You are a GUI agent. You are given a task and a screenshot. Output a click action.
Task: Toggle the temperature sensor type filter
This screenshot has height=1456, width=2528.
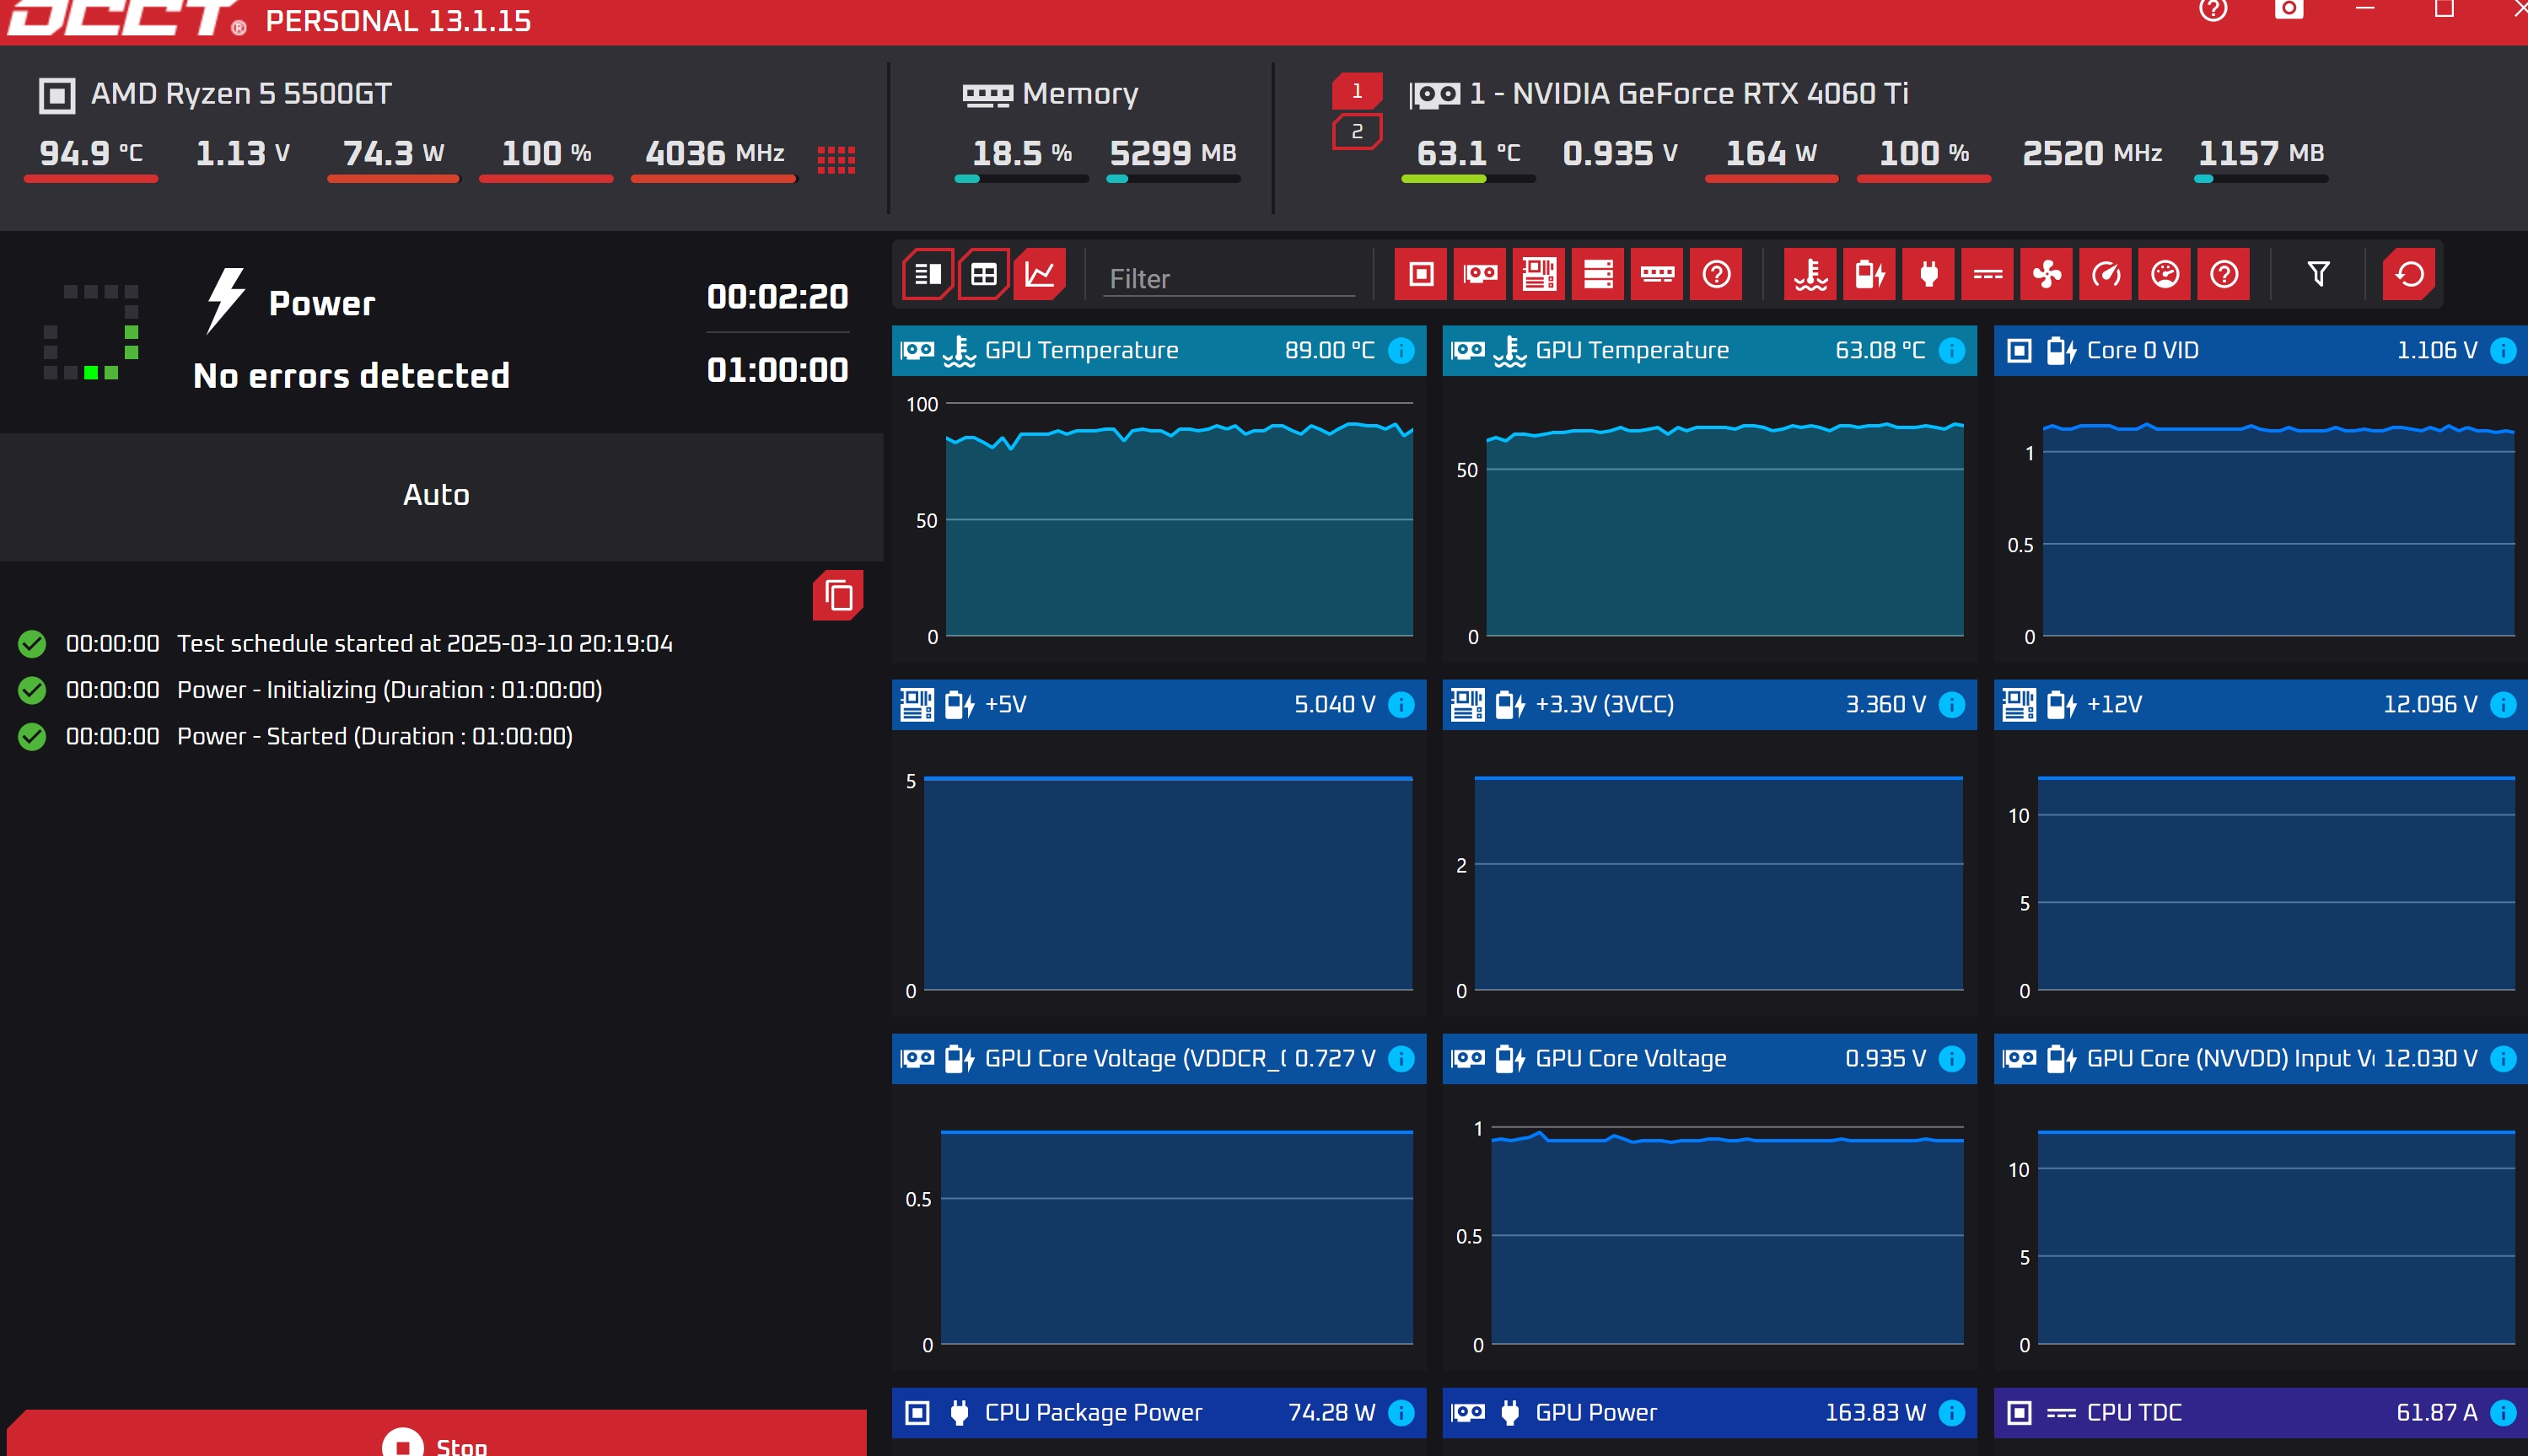tap(1810, 274)
